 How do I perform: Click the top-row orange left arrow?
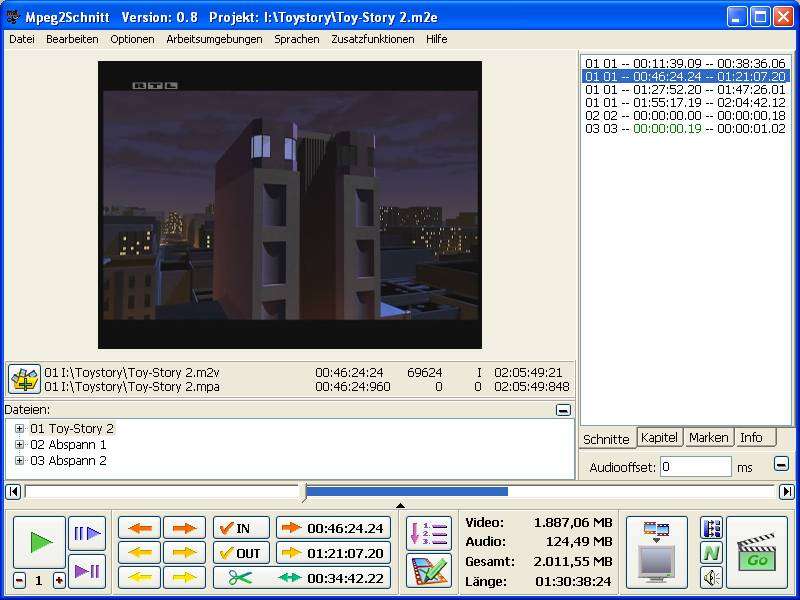[139, 528]
